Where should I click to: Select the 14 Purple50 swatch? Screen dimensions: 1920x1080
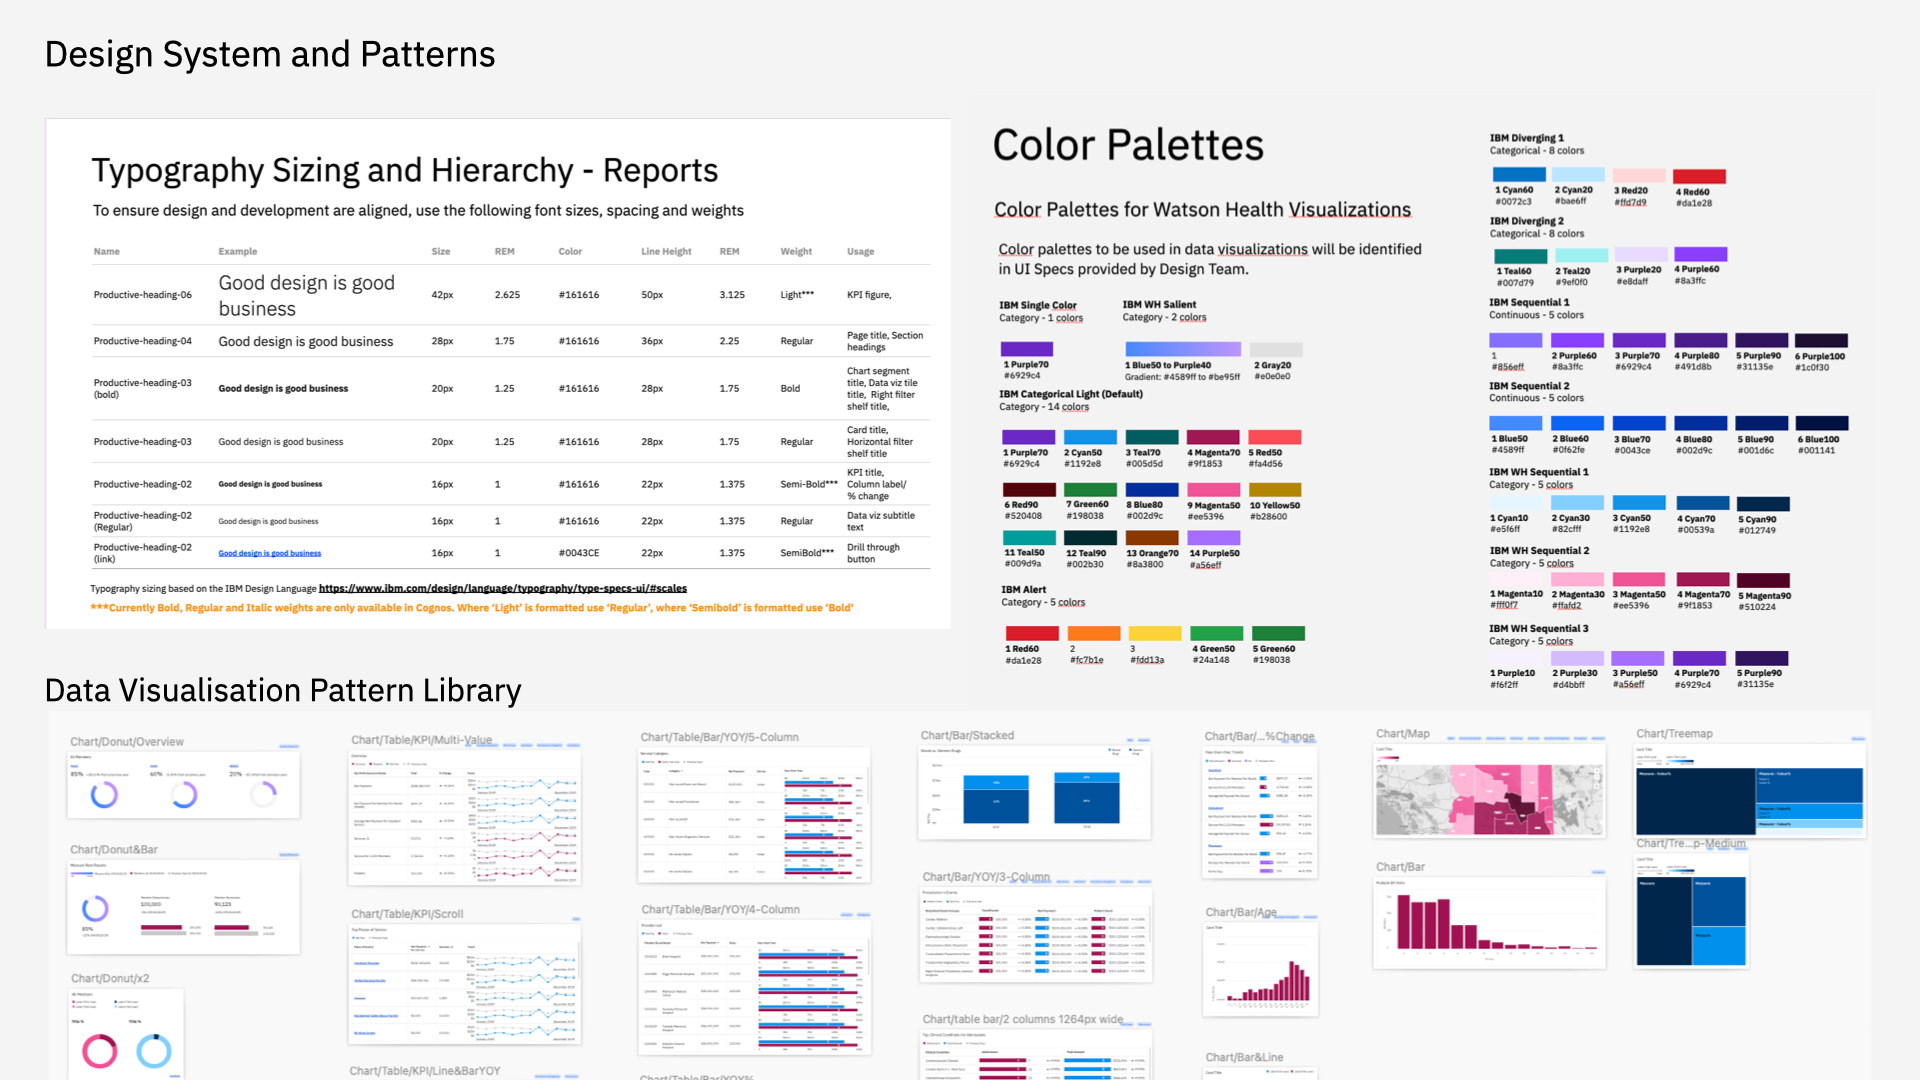point(1214,538)
